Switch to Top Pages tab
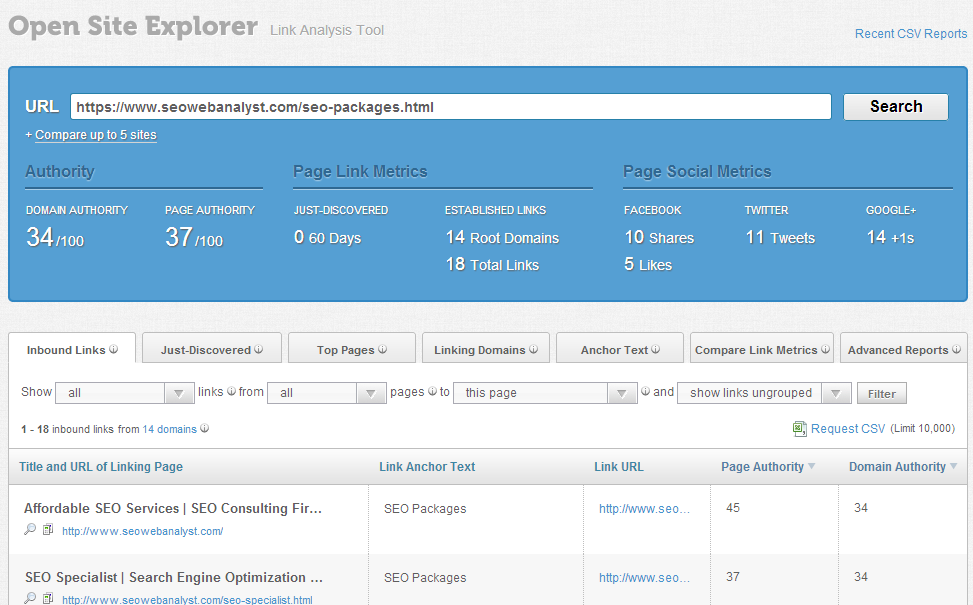 (352, 349)
